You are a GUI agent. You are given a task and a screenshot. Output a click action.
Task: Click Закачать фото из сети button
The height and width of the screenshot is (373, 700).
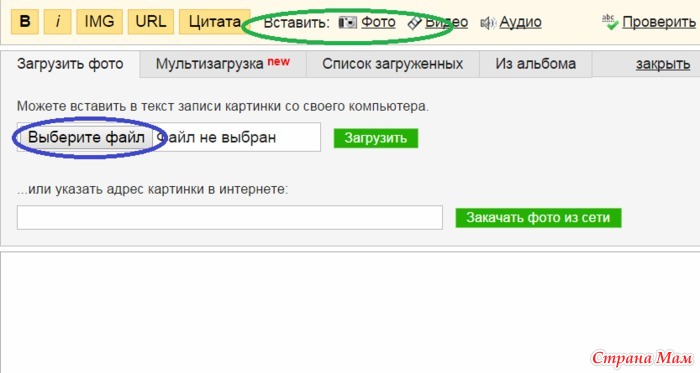click(538, 218)
